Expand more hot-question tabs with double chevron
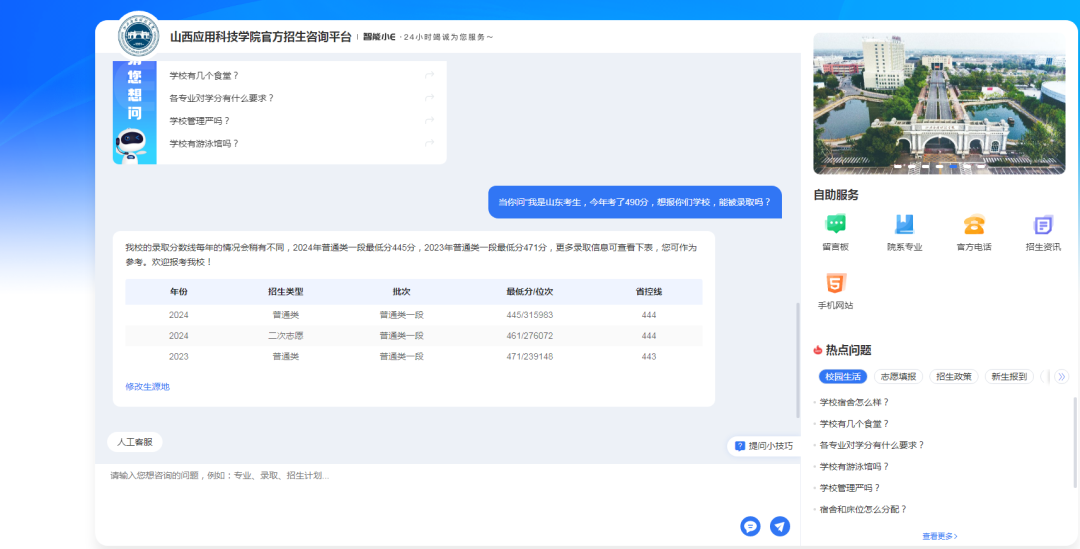 (1061, 377)
